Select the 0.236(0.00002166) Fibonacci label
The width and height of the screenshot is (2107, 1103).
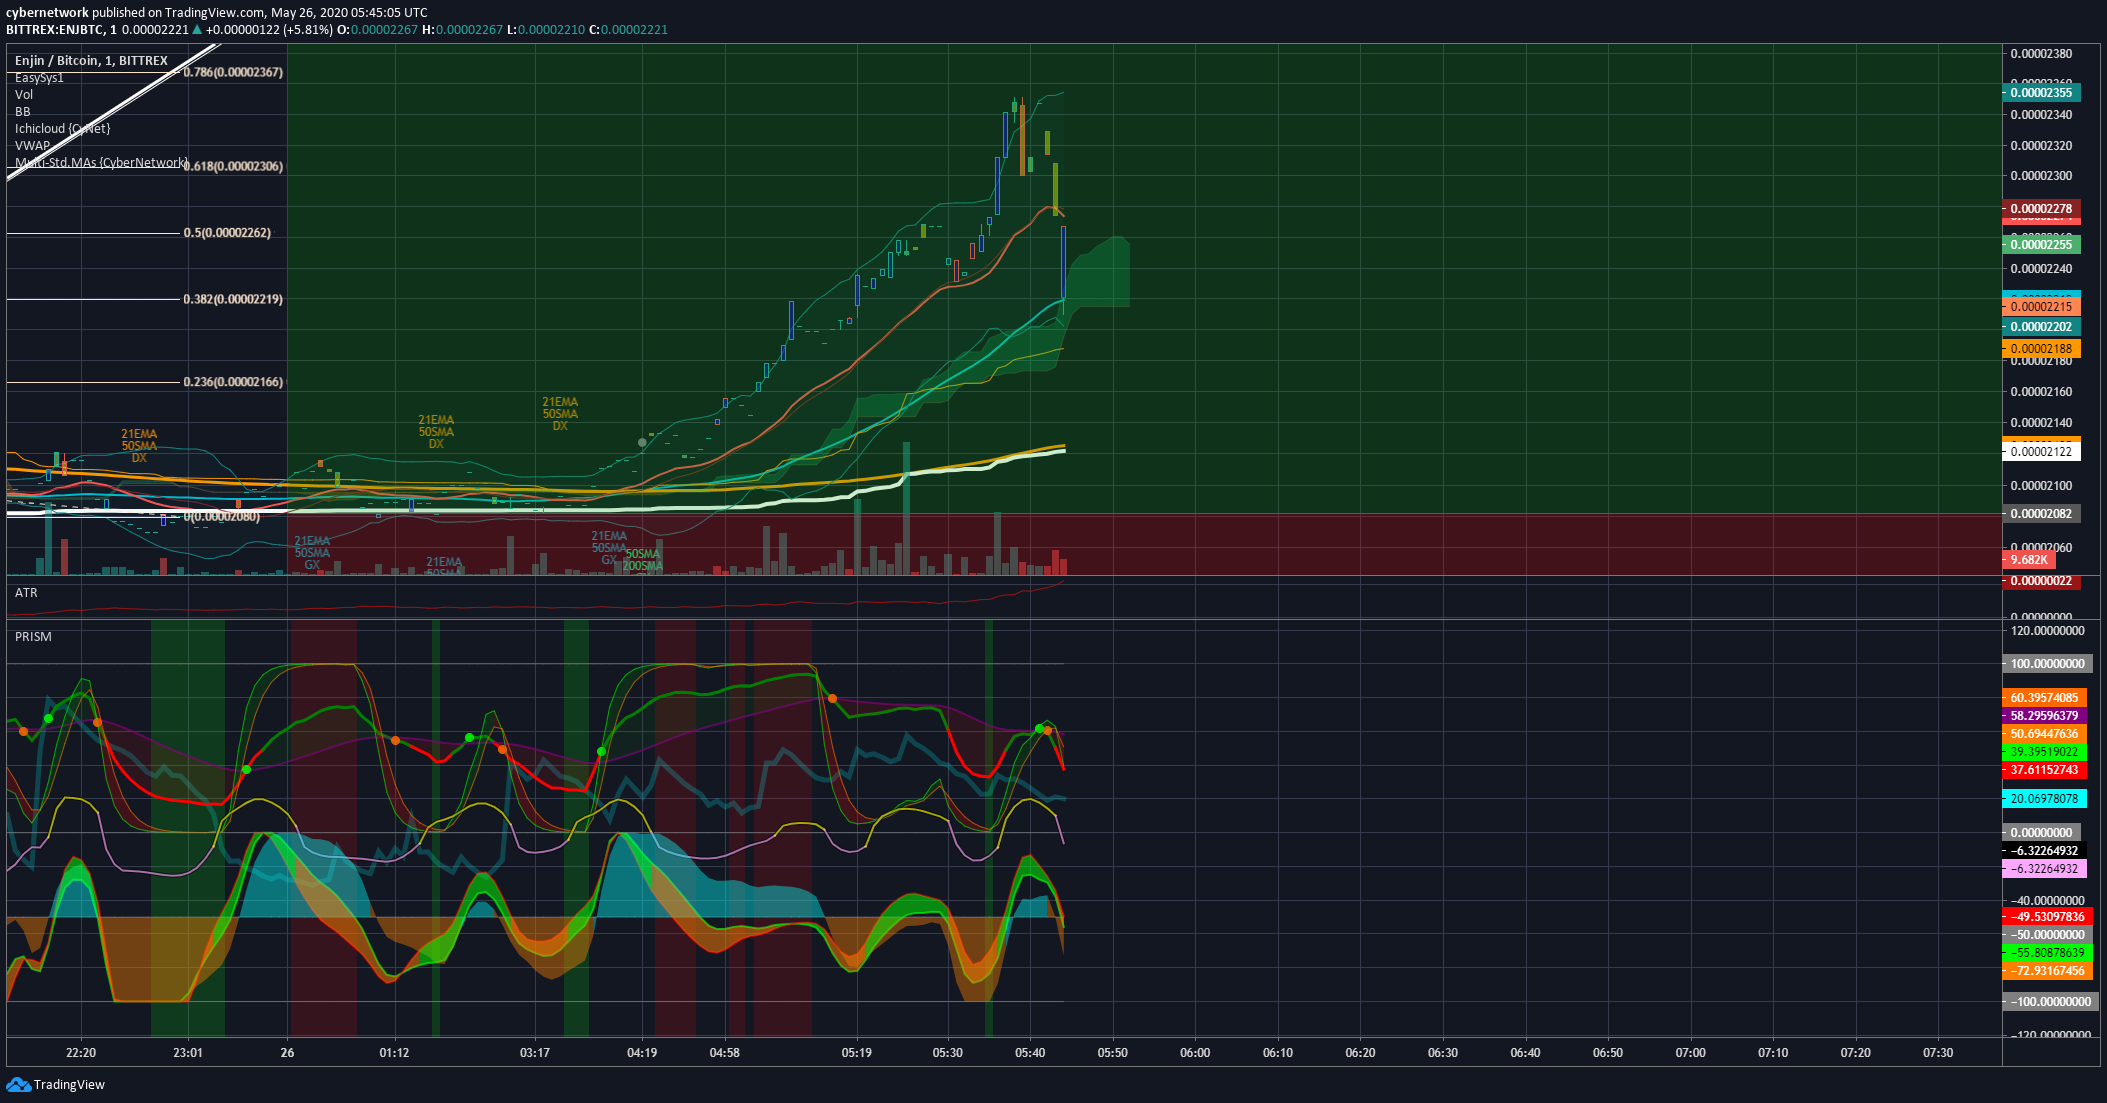click(233, 382)
